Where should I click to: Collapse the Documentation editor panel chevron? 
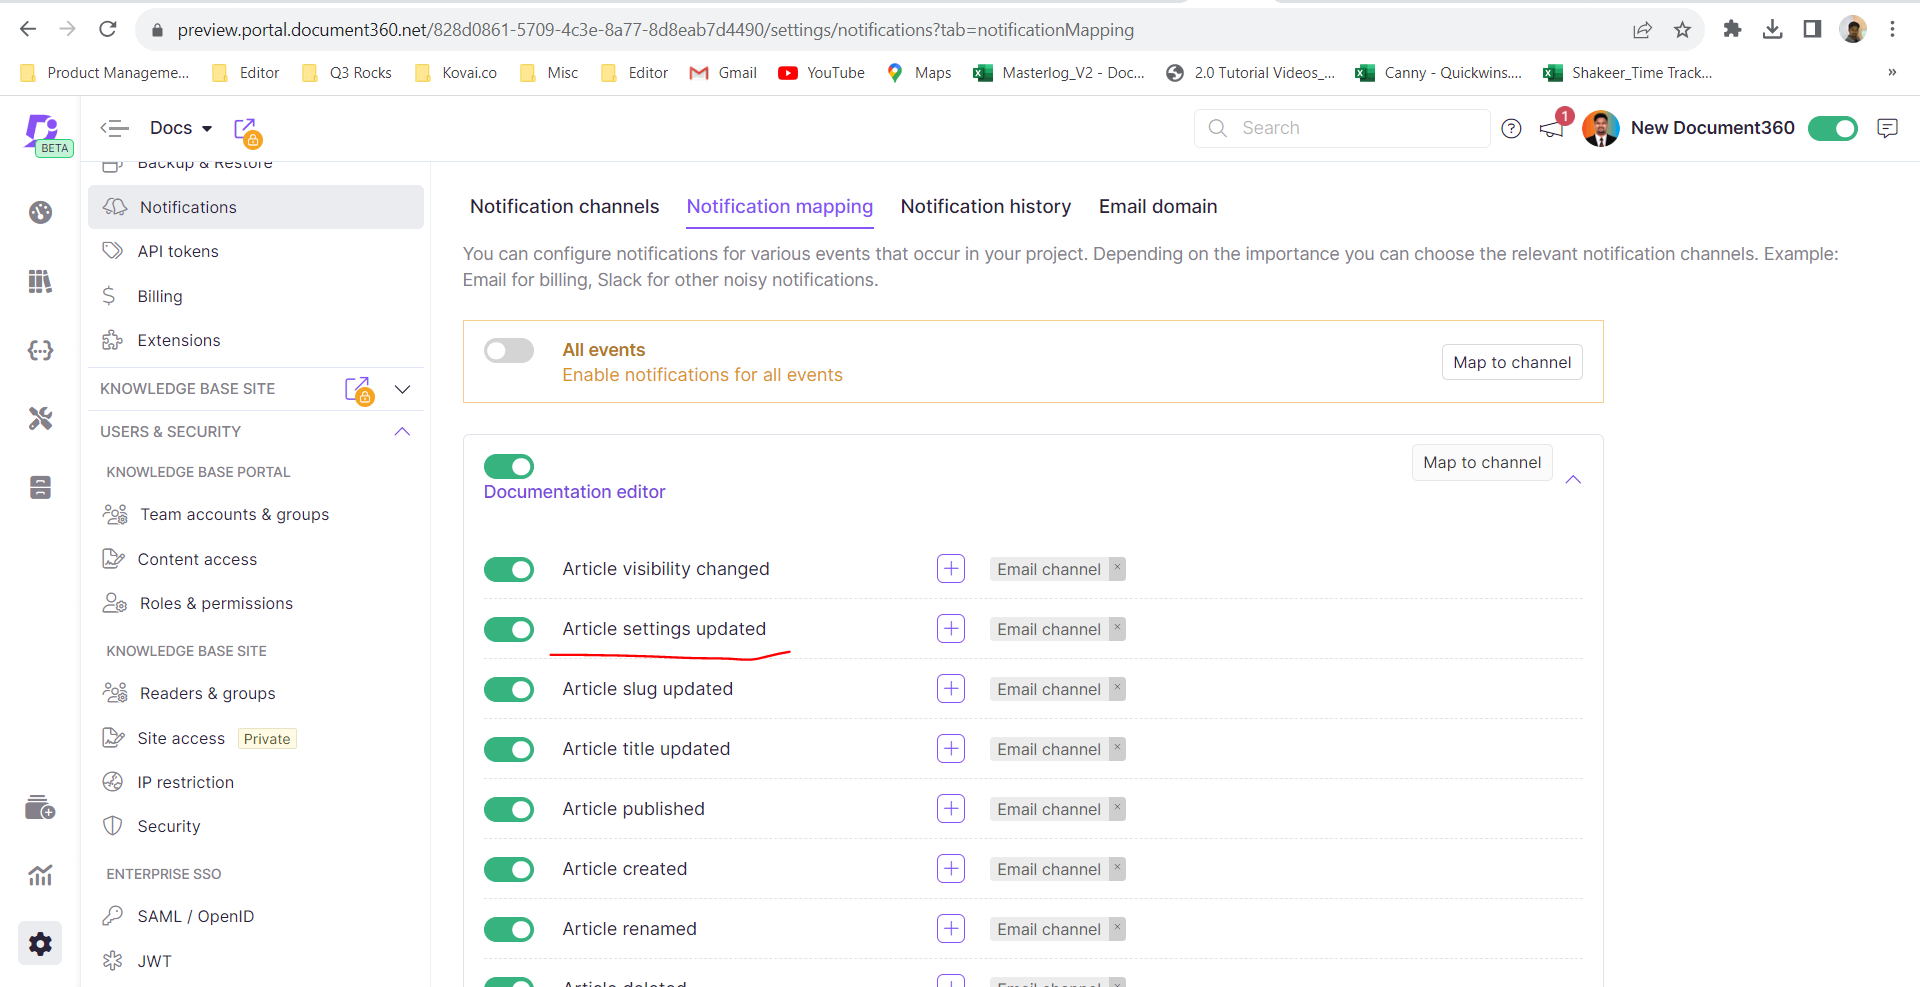[x=1573, y=480]
